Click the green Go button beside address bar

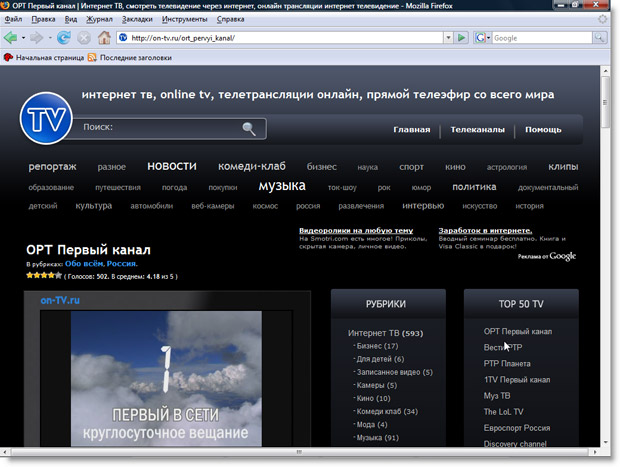point(461,38)
